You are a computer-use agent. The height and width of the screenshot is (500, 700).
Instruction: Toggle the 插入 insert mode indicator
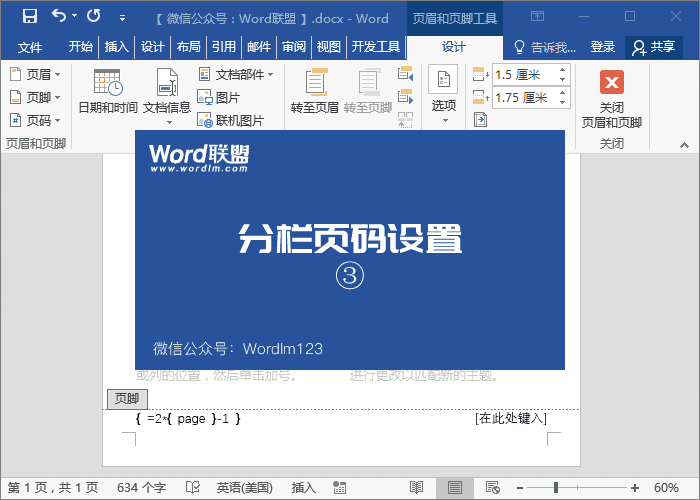(x=304, y=488)
